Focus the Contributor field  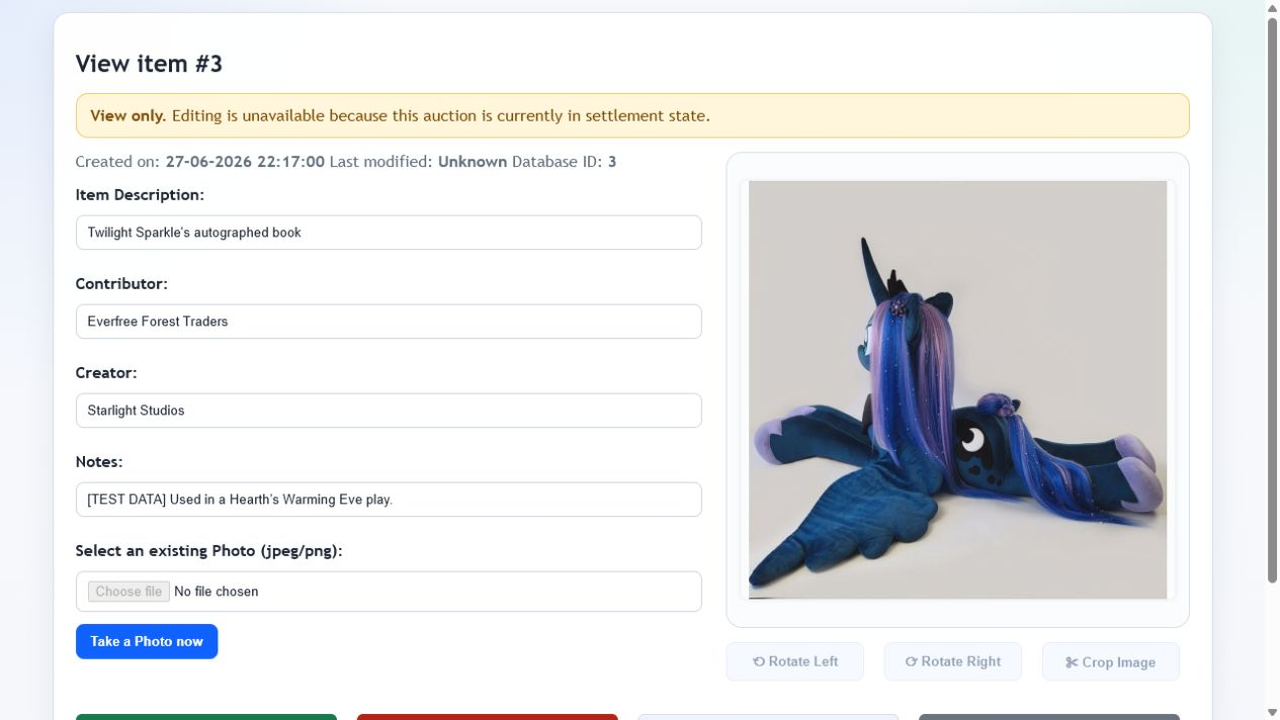tap(389, 321)
